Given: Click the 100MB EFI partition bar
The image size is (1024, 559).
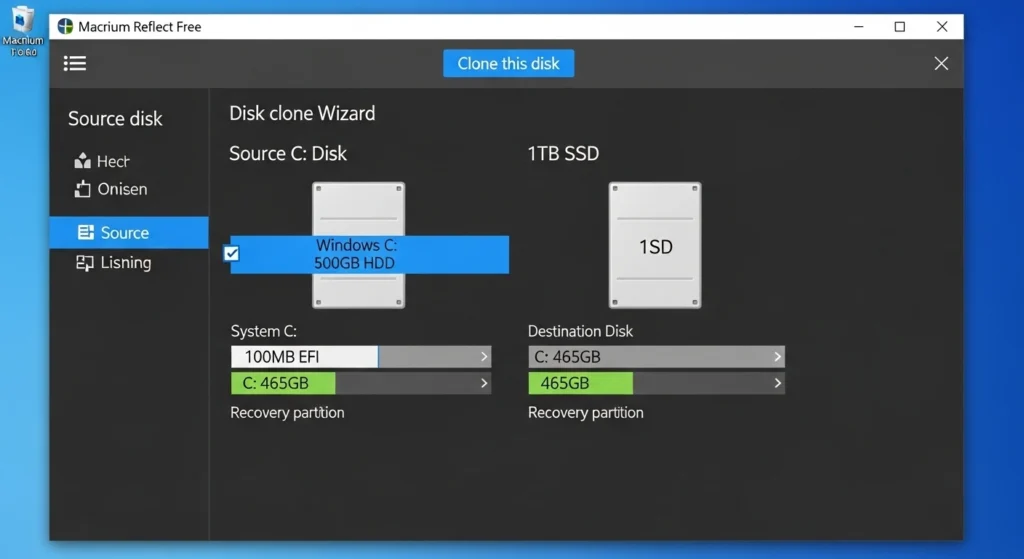Looking at the screenshot, I should click(x=361, y=357).
